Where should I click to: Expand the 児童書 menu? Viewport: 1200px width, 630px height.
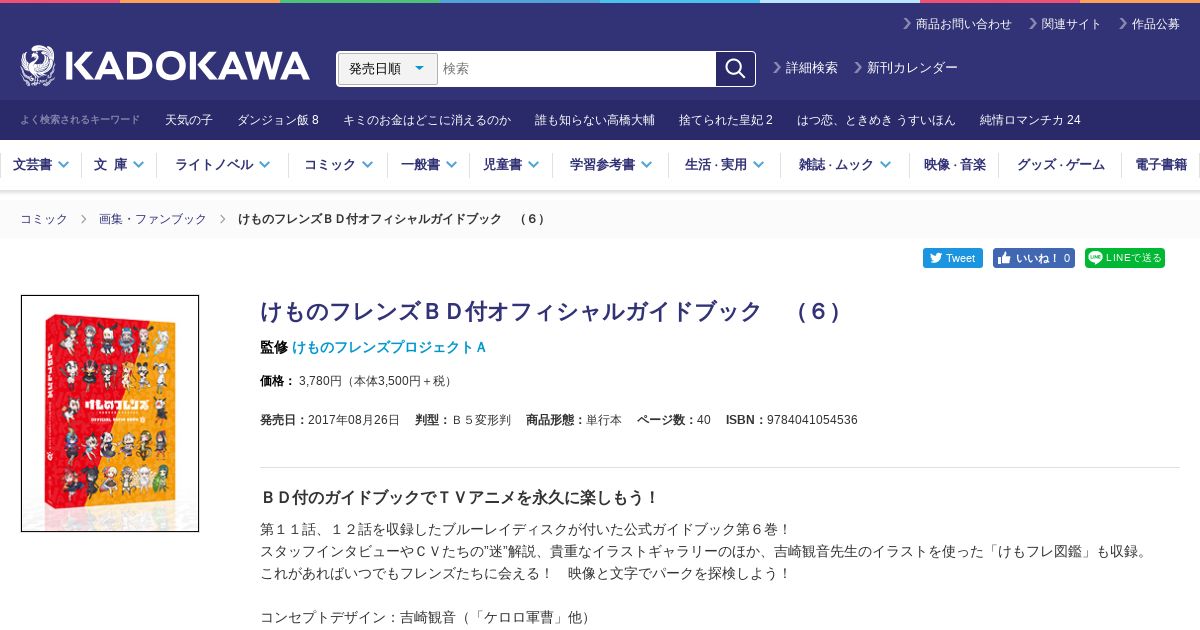click(x=511, y=165)
